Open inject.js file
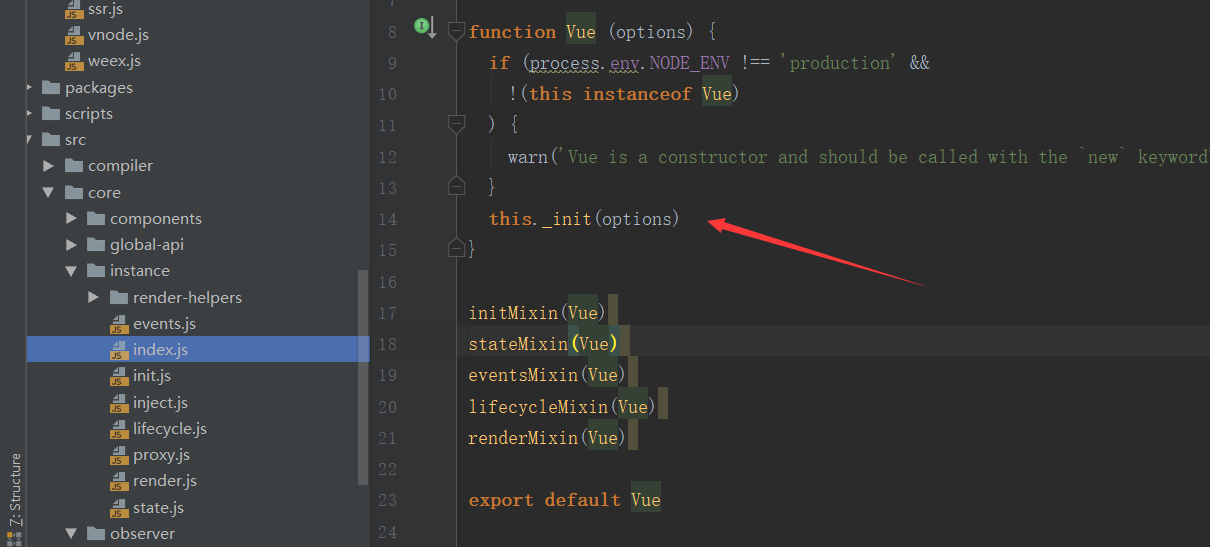The height and width of the screenshot is (547, 1210). 160,402
